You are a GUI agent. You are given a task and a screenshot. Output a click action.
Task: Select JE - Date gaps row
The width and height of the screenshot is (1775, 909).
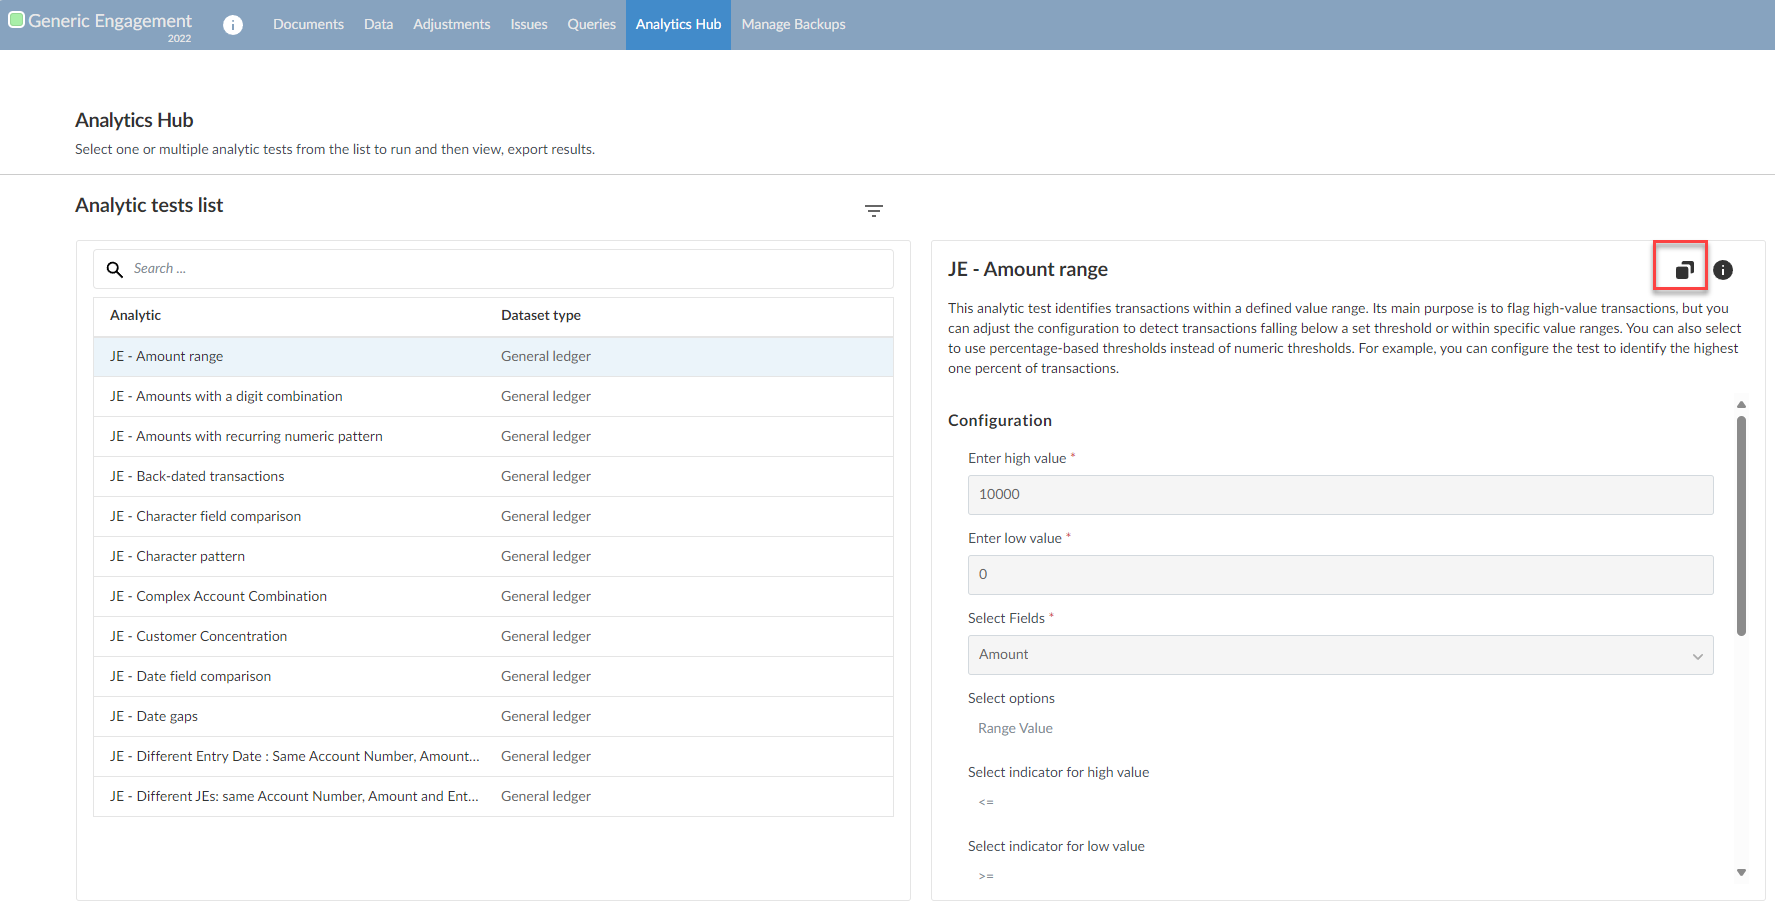click(493, 717)
